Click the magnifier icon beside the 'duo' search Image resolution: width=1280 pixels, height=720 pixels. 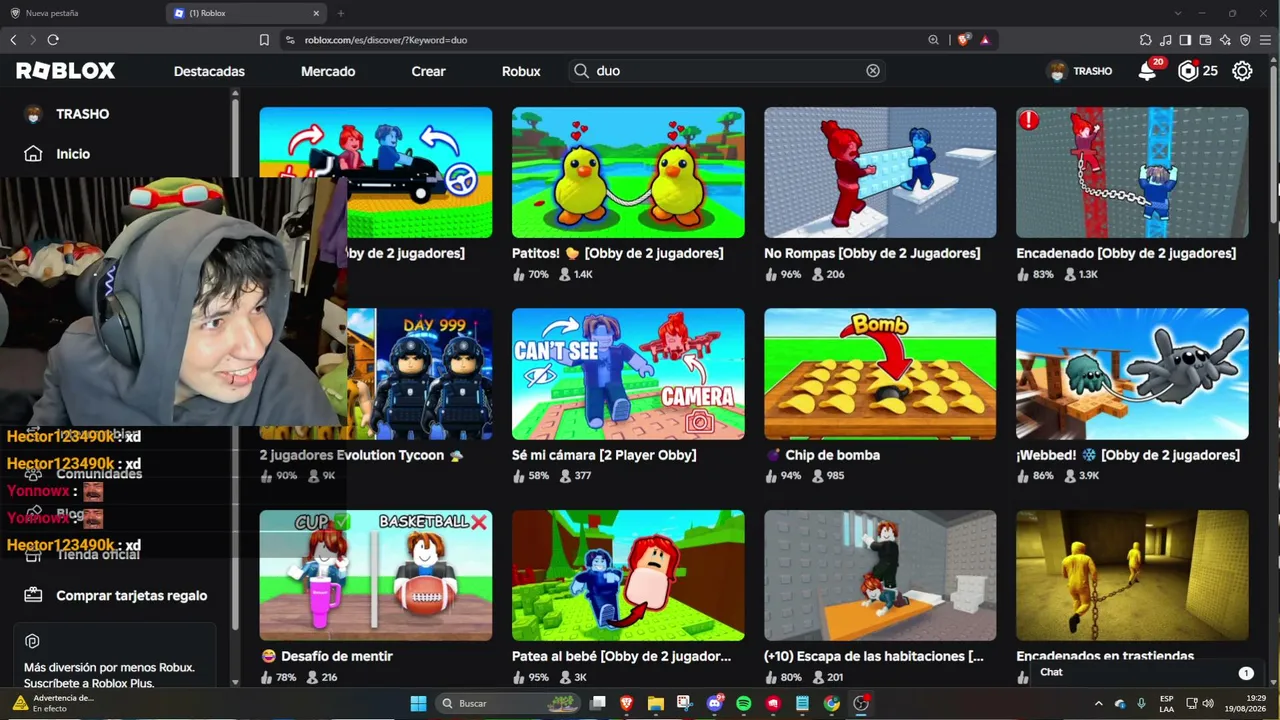(x=581, y=71)
